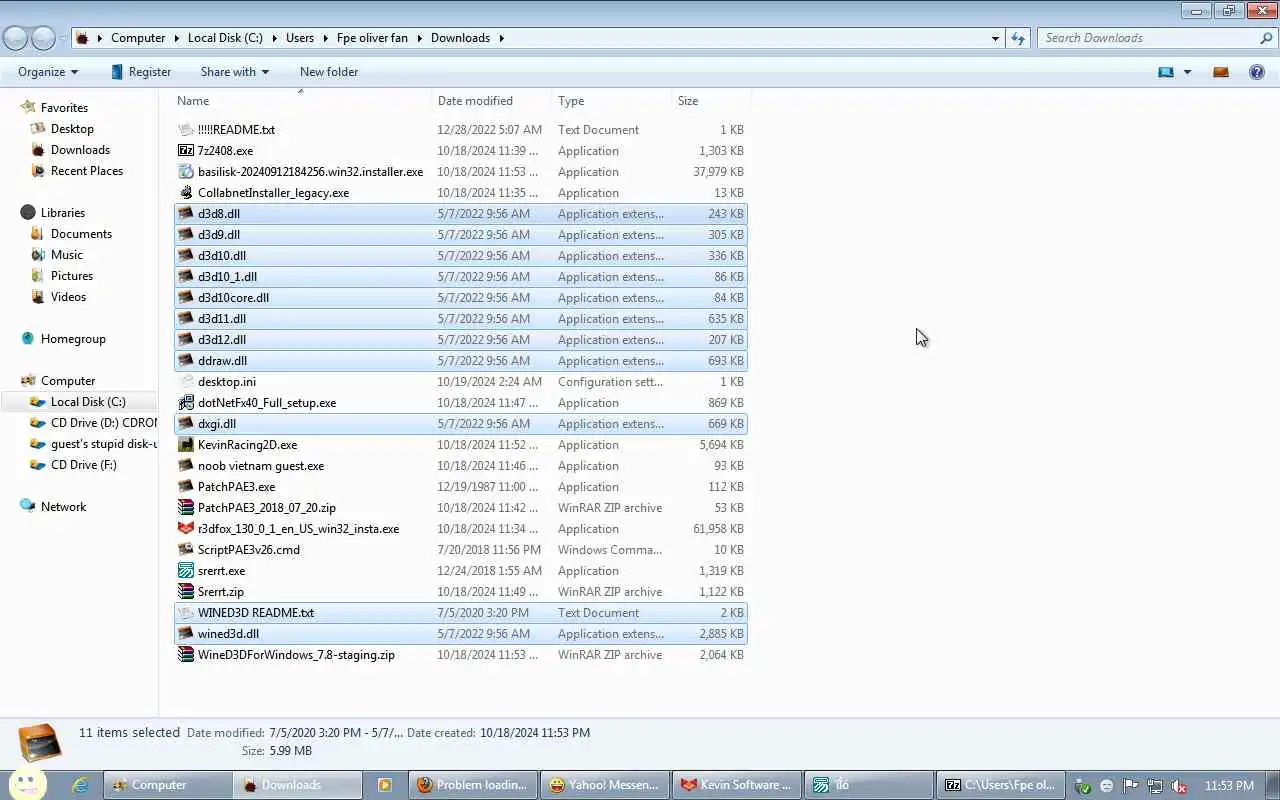Open CD Drive (F:) in sidebar
The height and width of the screenshot is (800, 1280).
coord(84,465)
